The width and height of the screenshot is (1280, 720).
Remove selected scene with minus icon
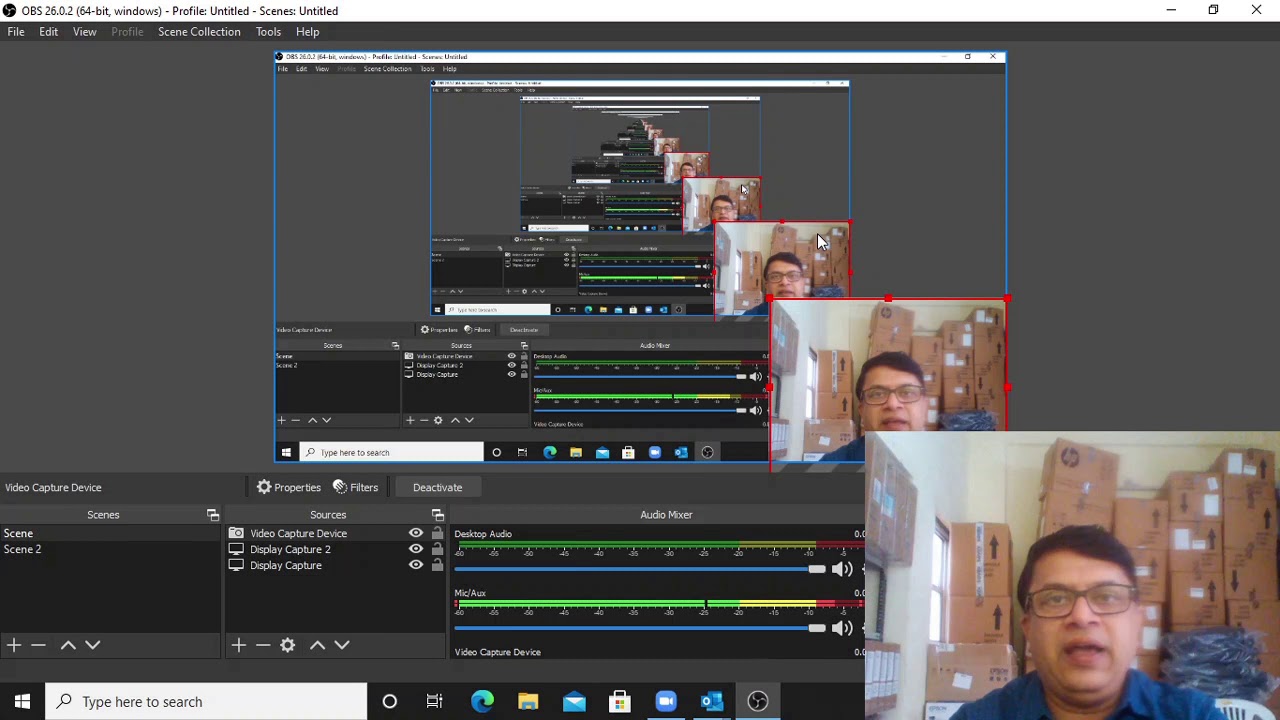(x=38, y=645)
